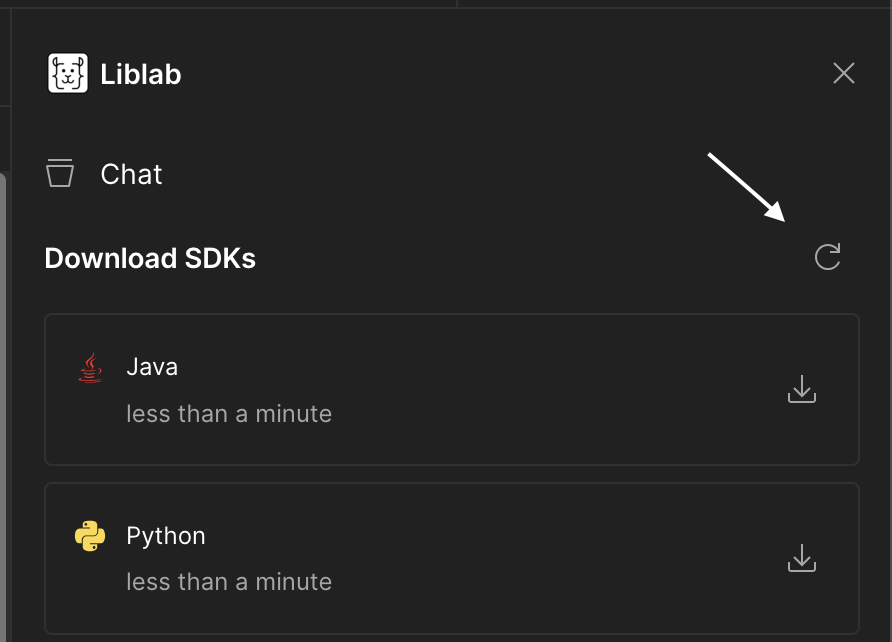Refresh the Download SDKs list
892x642 pixels.
(828, 257)
